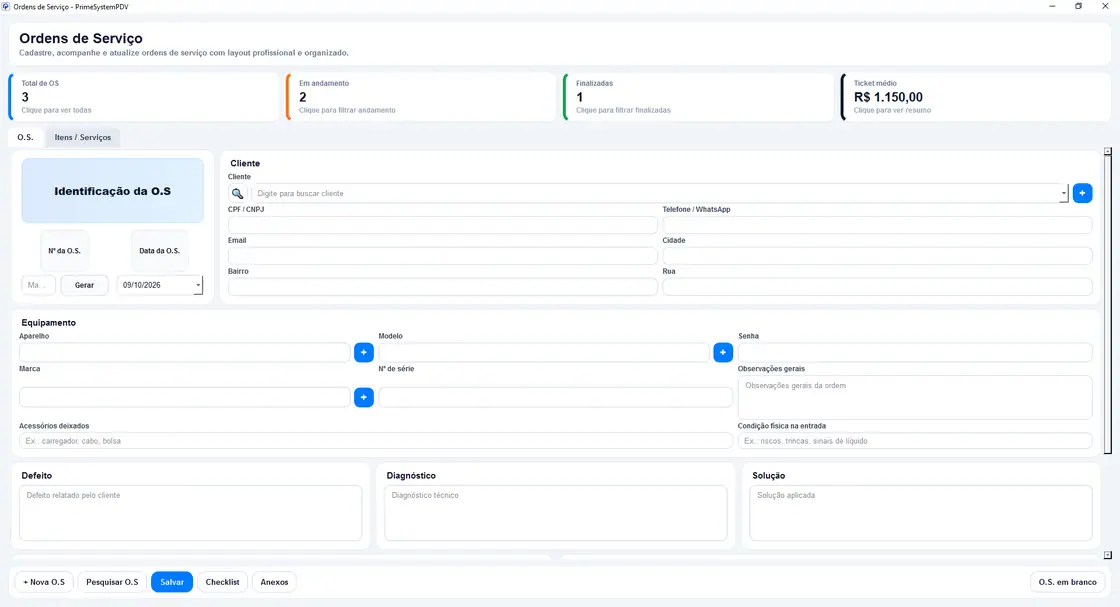Add a new client with the plus button

1082,193
